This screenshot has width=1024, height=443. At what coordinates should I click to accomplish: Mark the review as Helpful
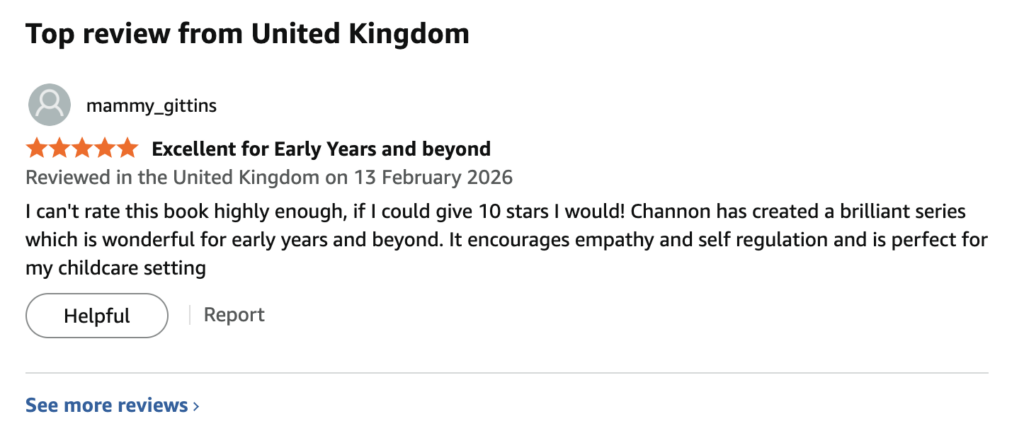[x=97, y=316]
